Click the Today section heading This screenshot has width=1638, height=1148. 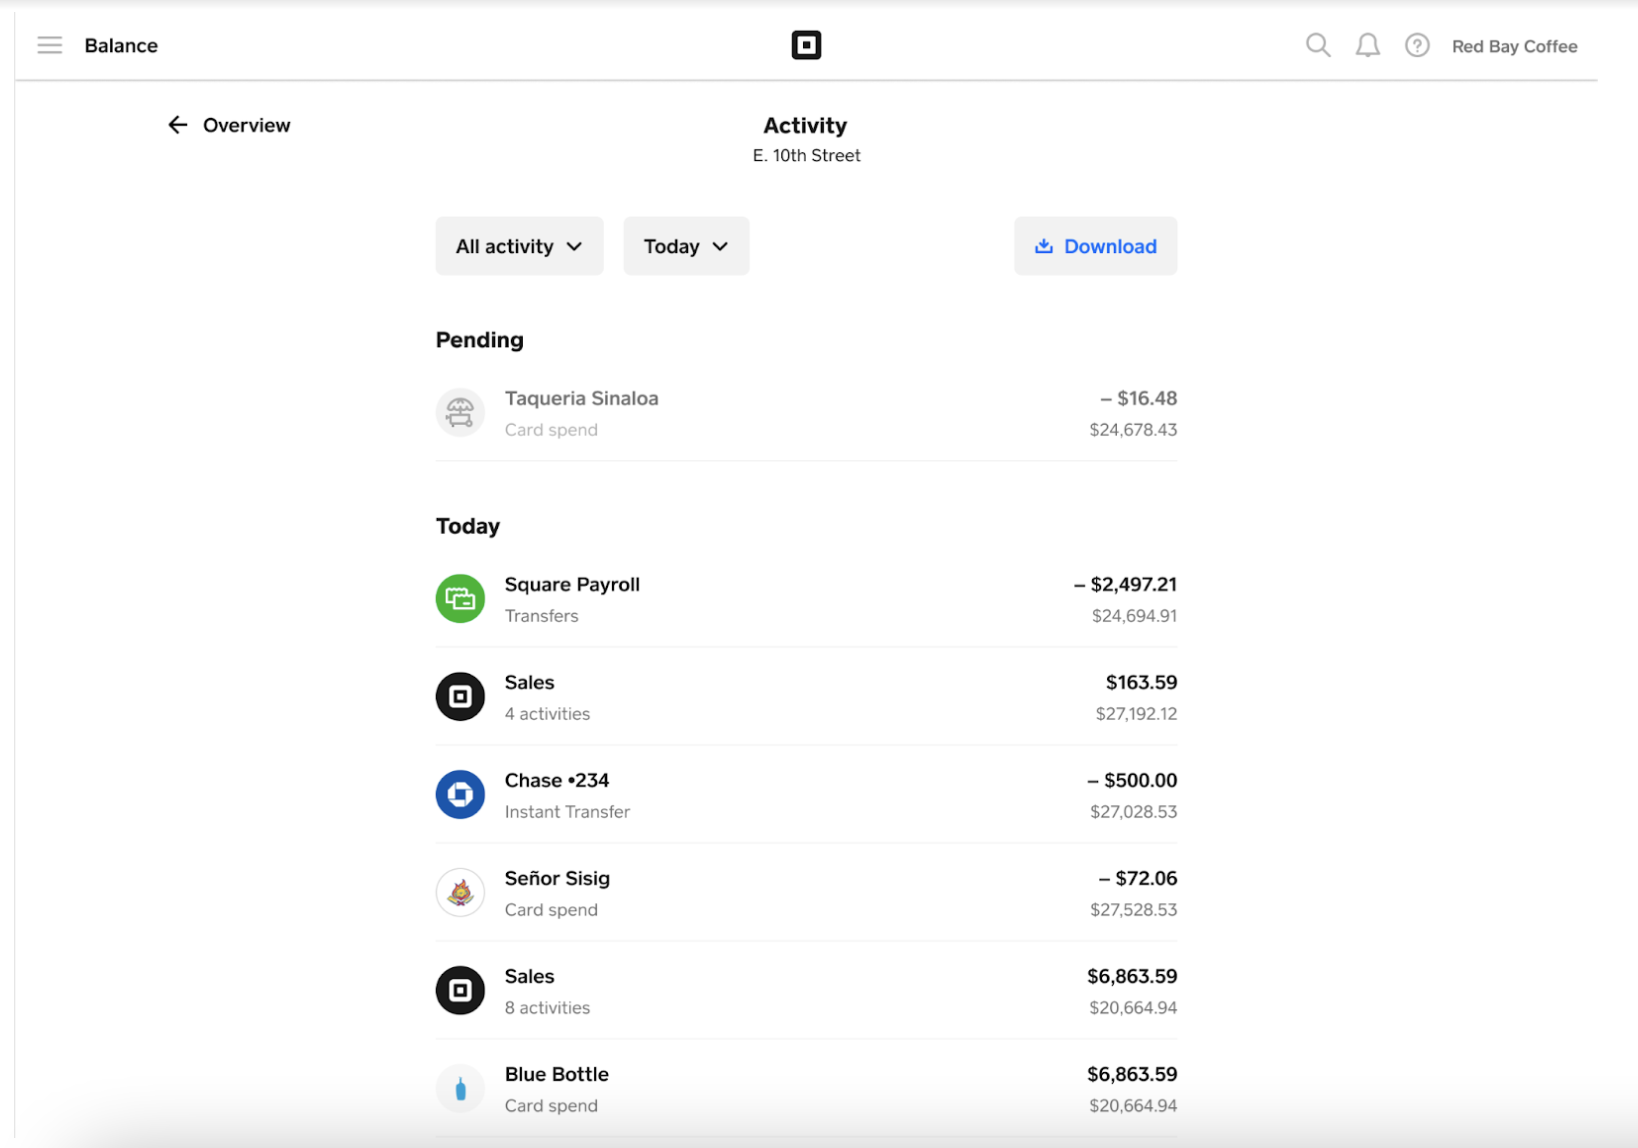pyautogui.click(x=467, y=526)
